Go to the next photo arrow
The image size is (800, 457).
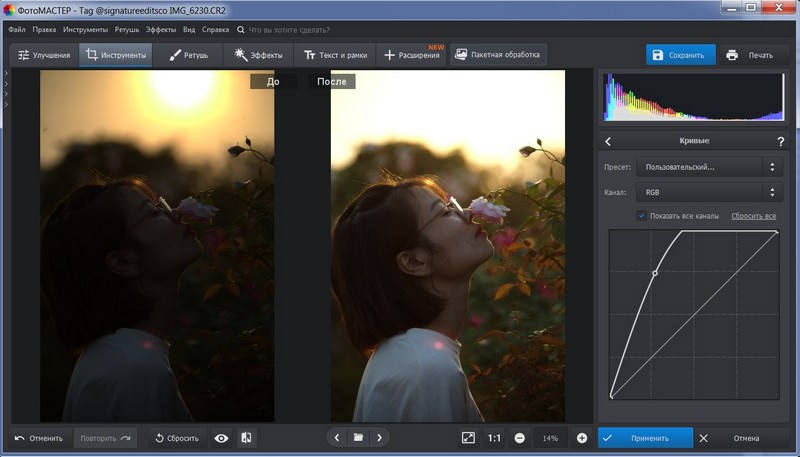[379, 438]
